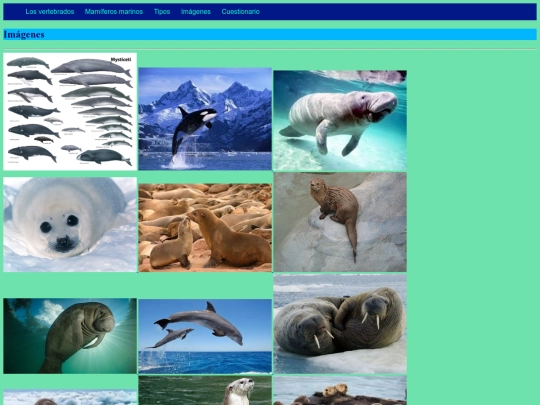This screenshot has width=540, height=405.
Task: Open the jumping orca photo
Action: click(x=205, y=119)
